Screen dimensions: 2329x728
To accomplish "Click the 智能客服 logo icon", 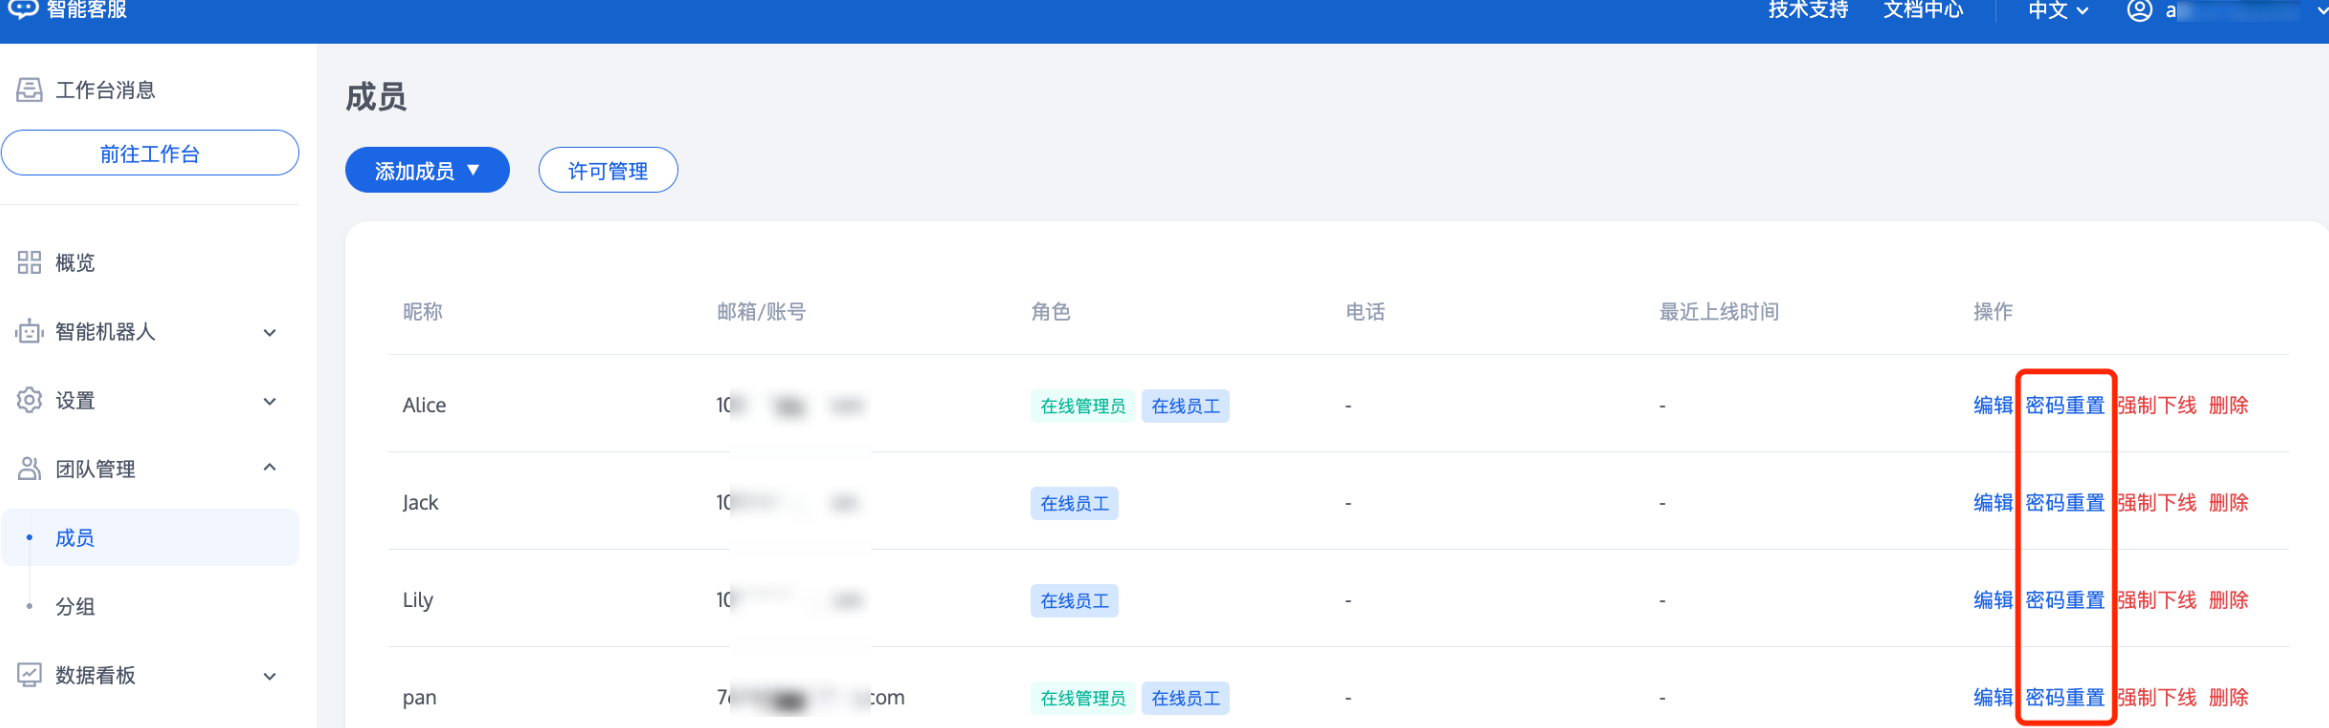I will click(x=22, y=8).
